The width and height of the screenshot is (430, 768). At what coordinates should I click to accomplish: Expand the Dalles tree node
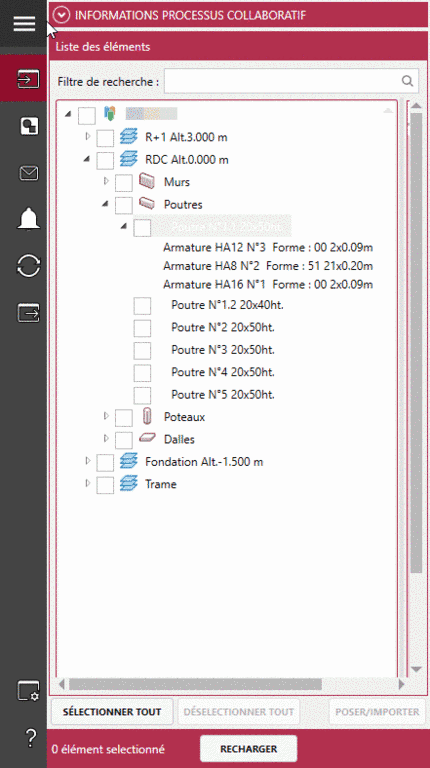point(106,438)
